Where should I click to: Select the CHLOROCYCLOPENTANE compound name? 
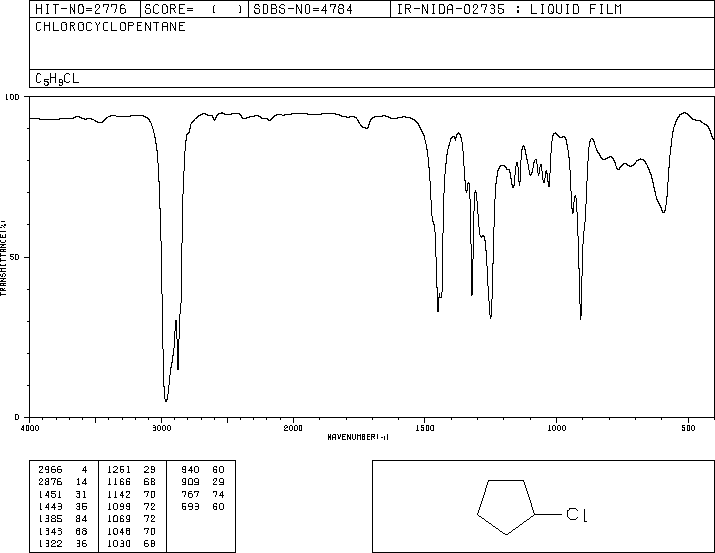(x=110, y=26)
